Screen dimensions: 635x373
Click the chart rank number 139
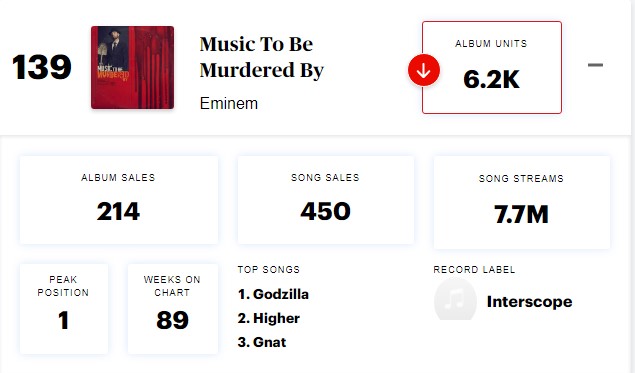[42, 67]
